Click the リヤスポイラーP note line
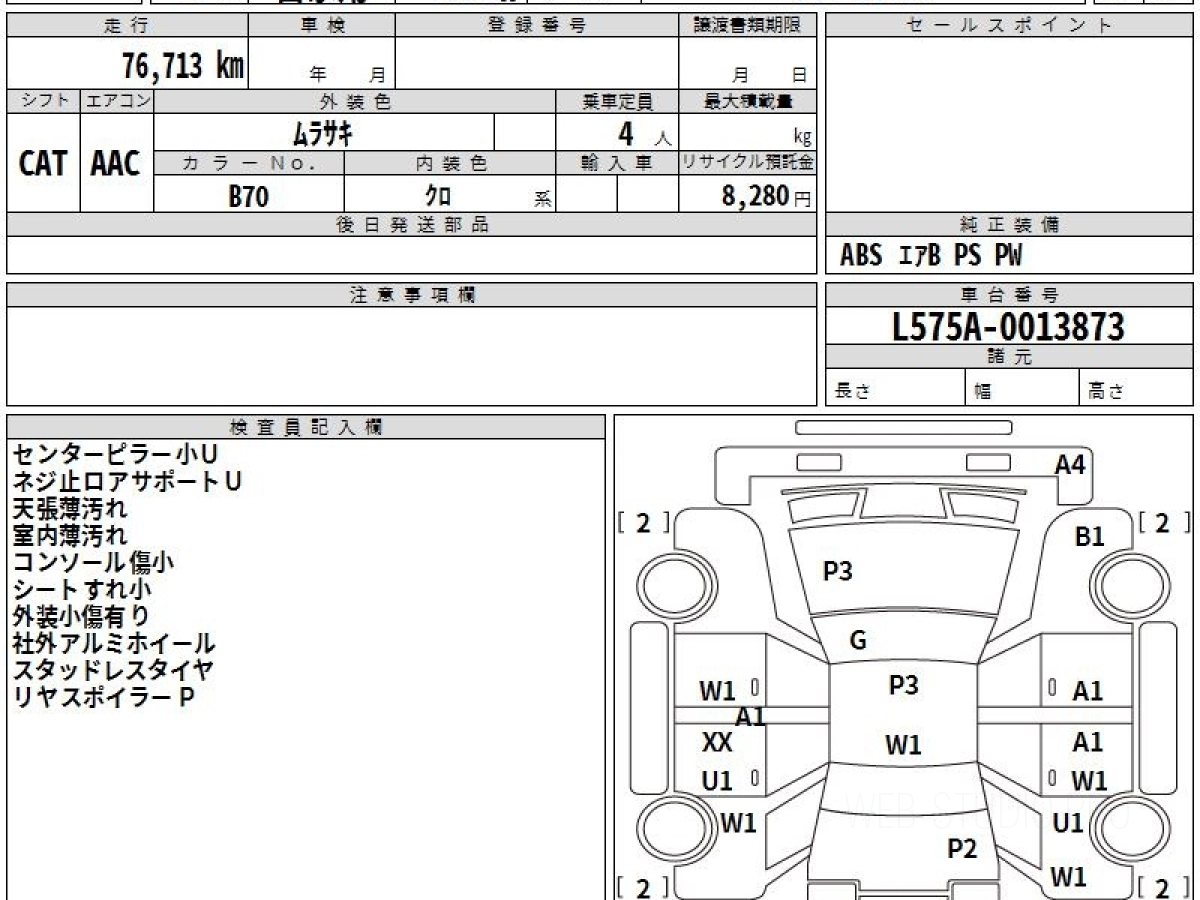Viewport: 1200px width, 900px height. [103, 698]
